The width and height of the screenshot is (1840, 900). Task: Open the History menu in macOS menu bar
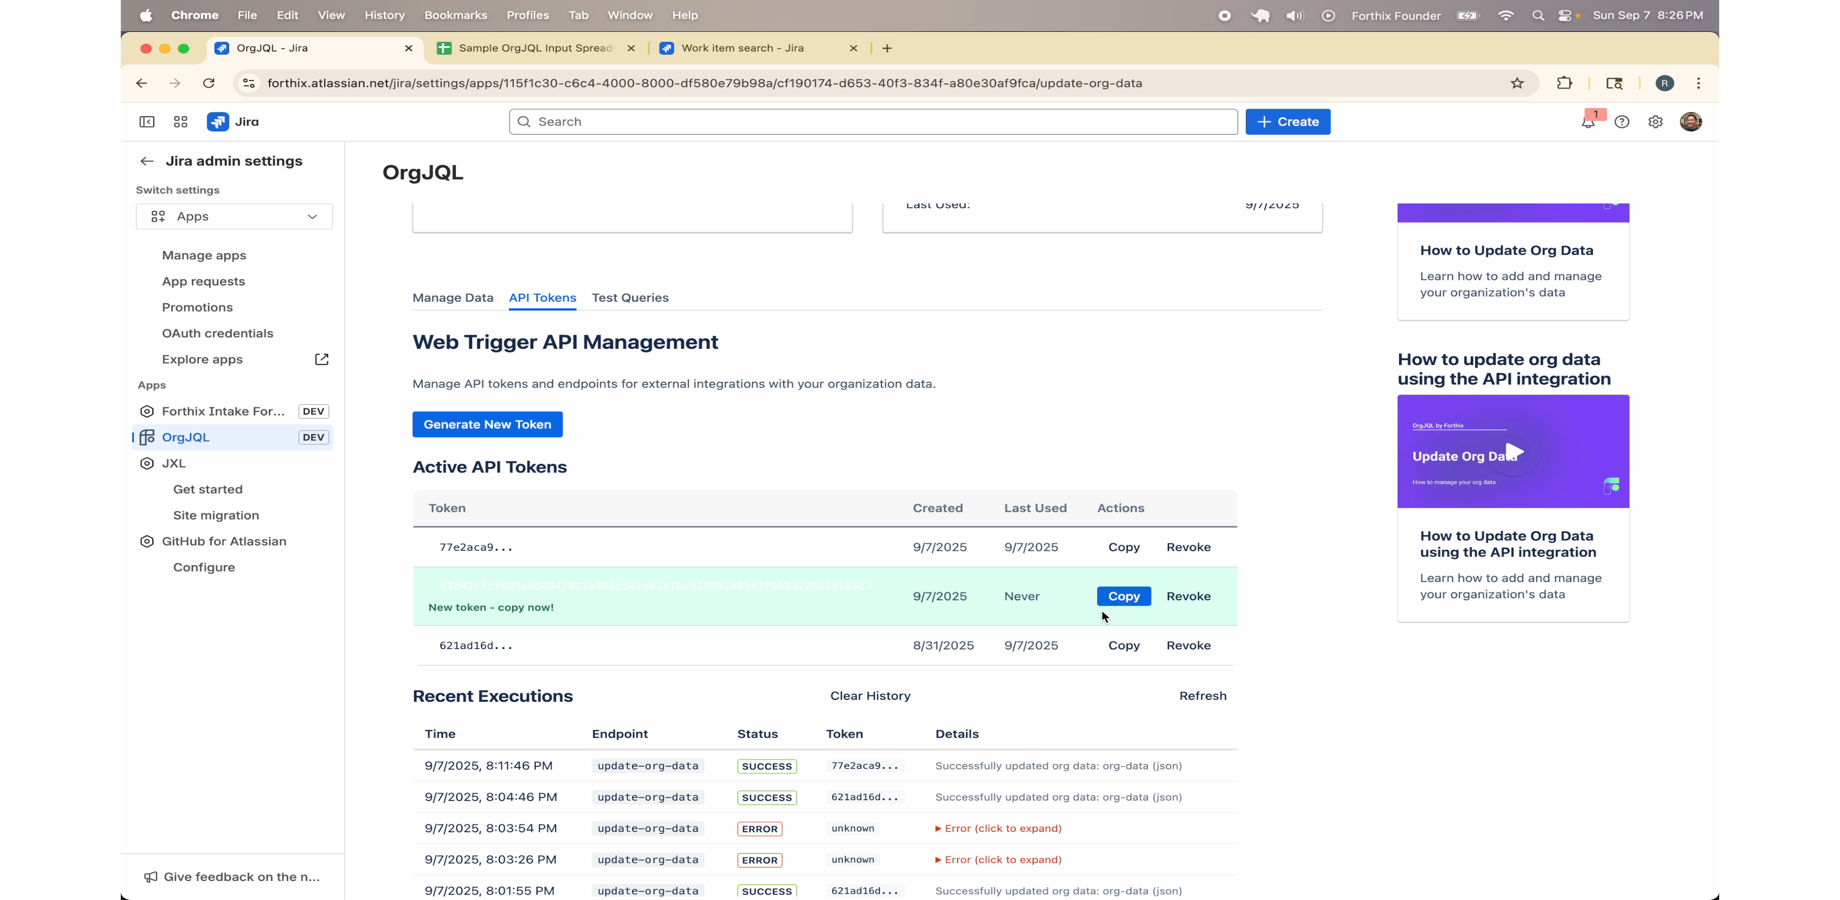click(x=384, y=15)
